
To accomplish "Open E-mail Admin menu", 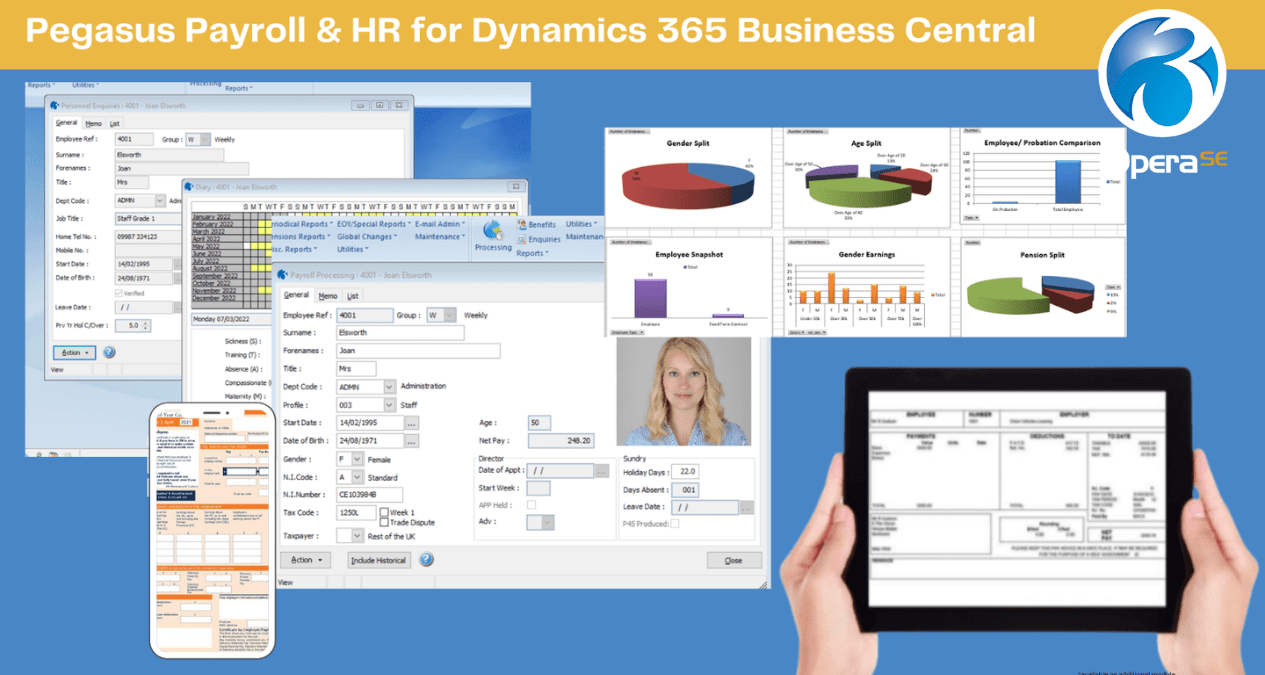I will 440,224.
